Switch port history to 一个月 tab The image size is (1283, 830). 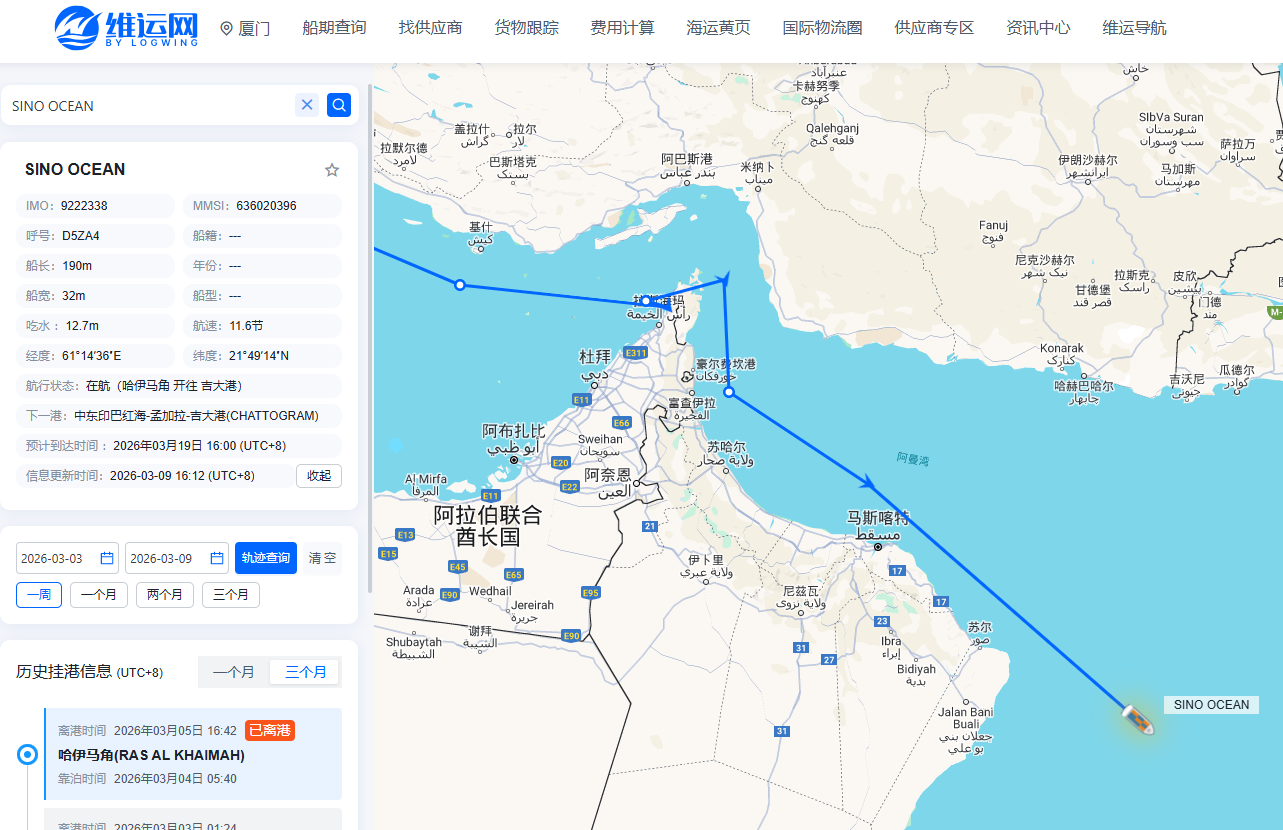pyautogui.click(x=234, y=672)
